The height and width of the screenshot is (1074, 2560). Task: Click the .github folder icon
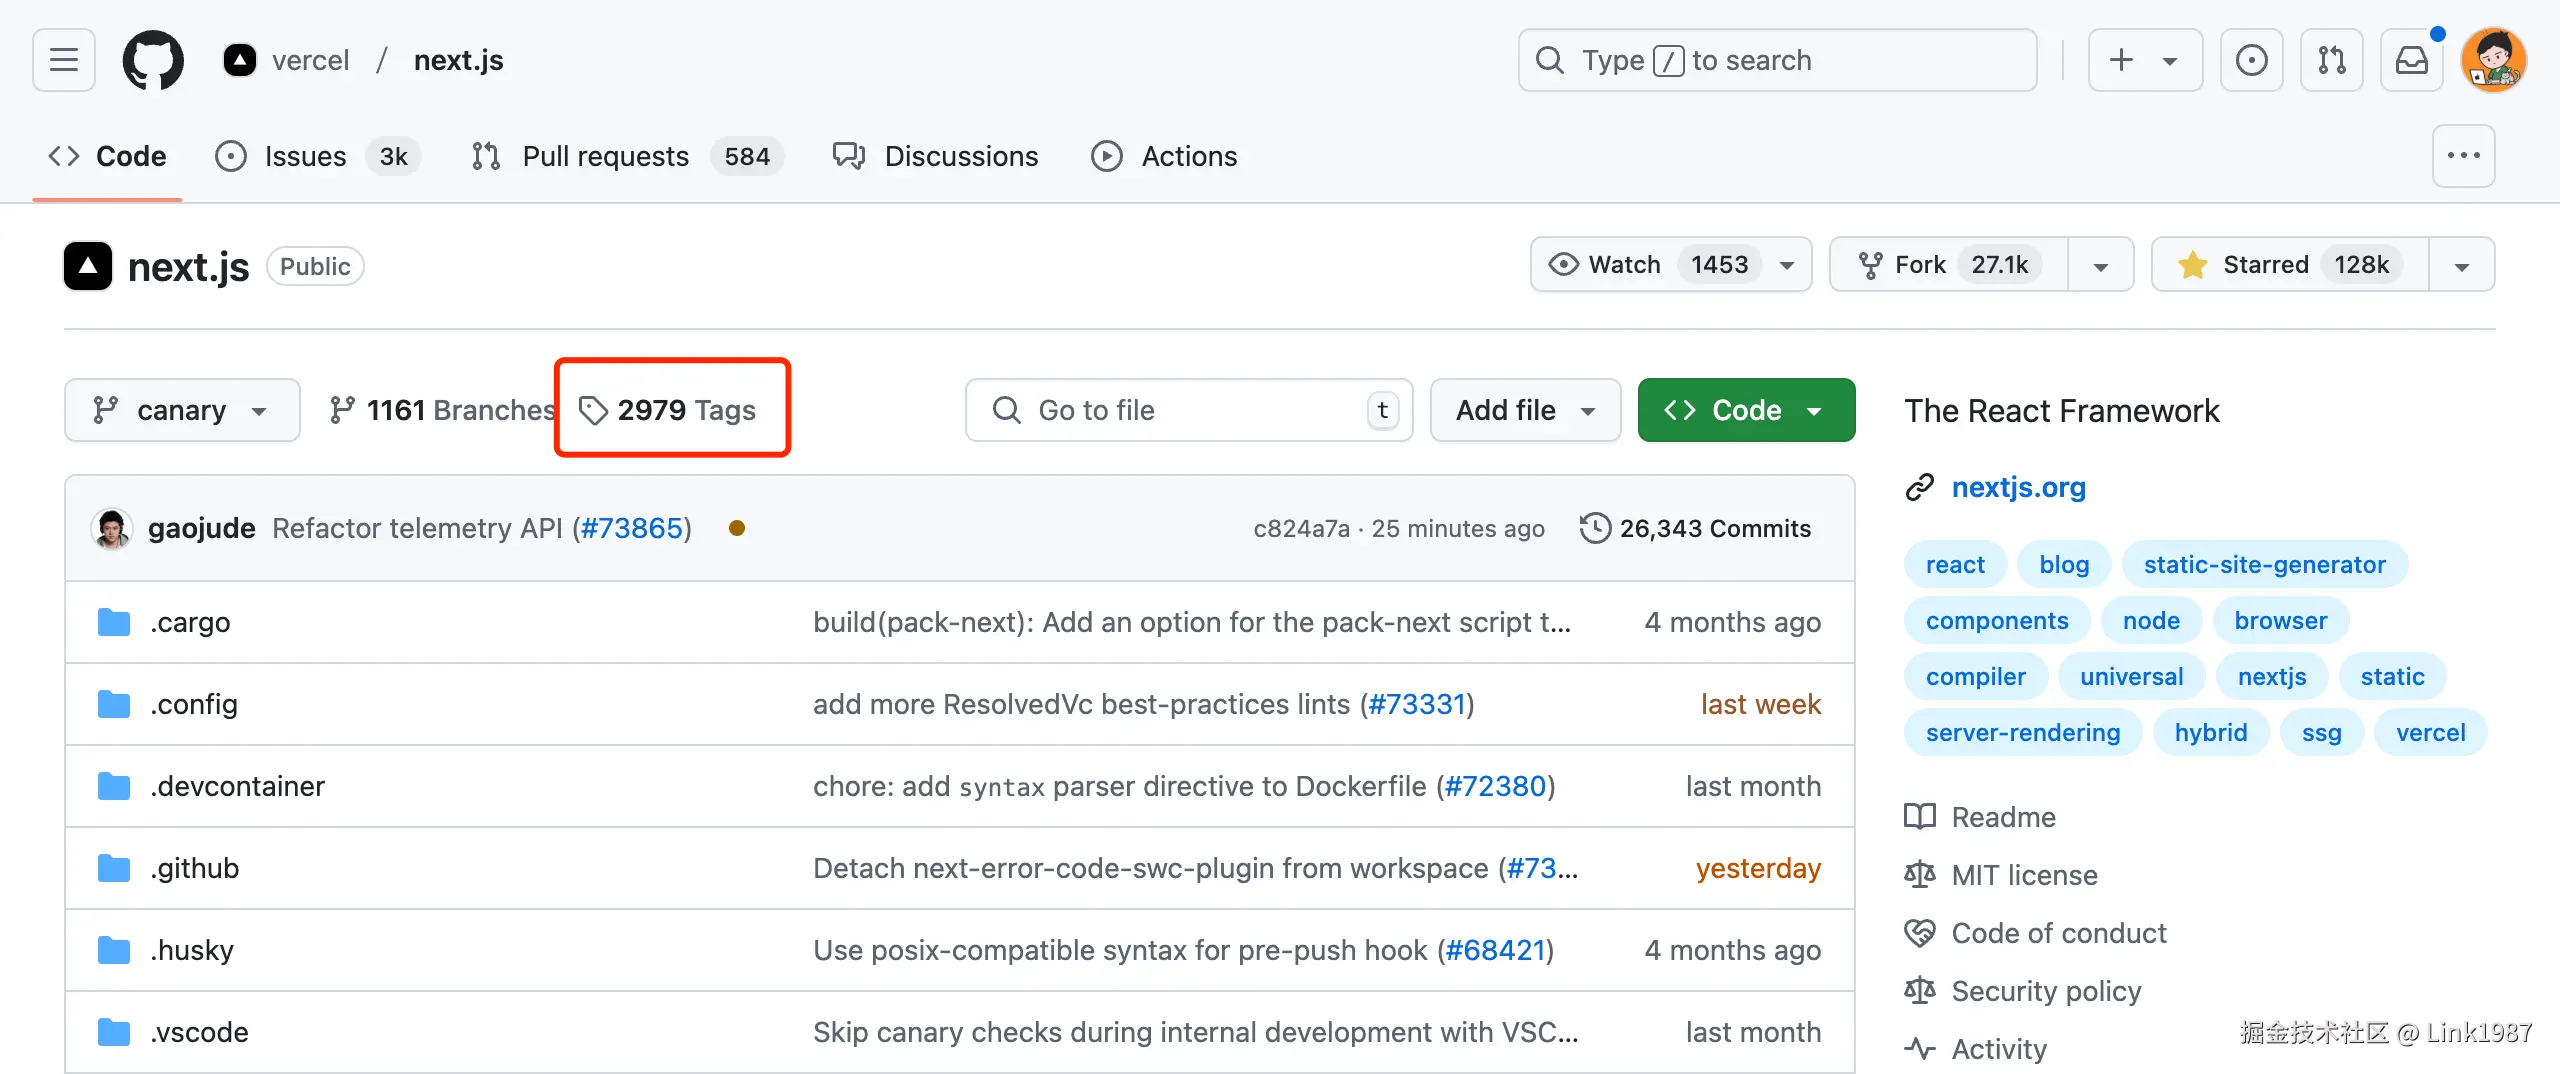(114, 868)
